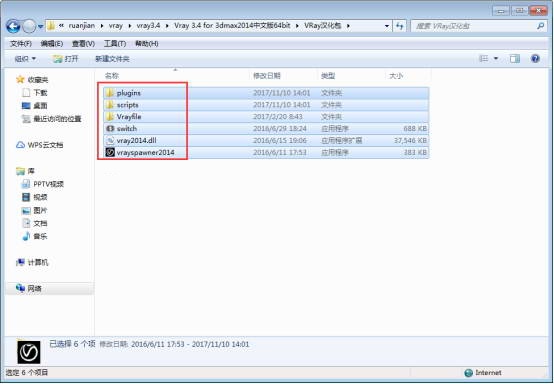This screenshot has height=384, width=554.
Task: Select the scripts folder icon
Action: (110, 105)
